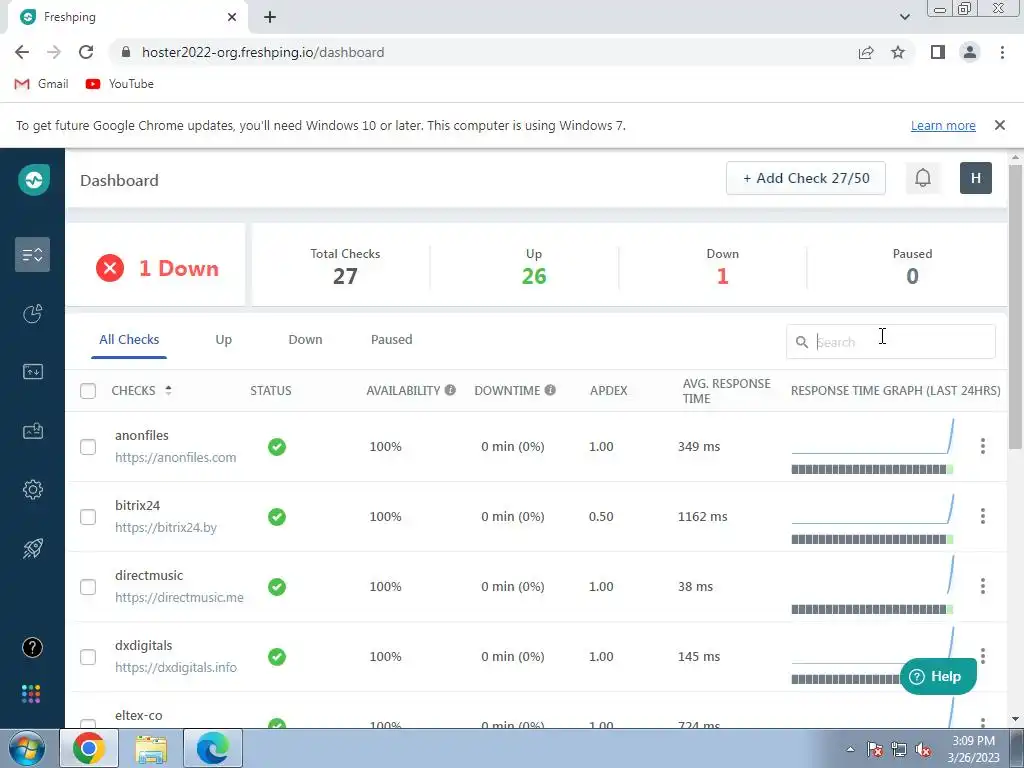Show hidden system tray icons arrow

[x=850, y=748]
